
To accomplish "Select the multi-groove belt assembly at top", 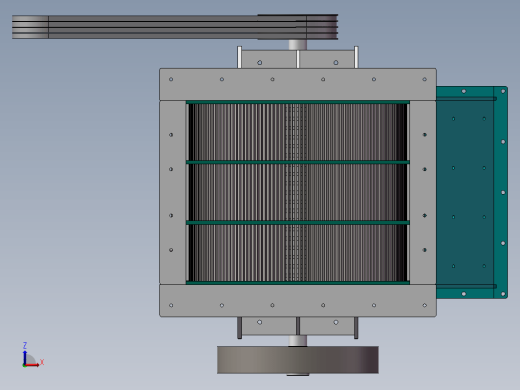I will tap(175, 27).
